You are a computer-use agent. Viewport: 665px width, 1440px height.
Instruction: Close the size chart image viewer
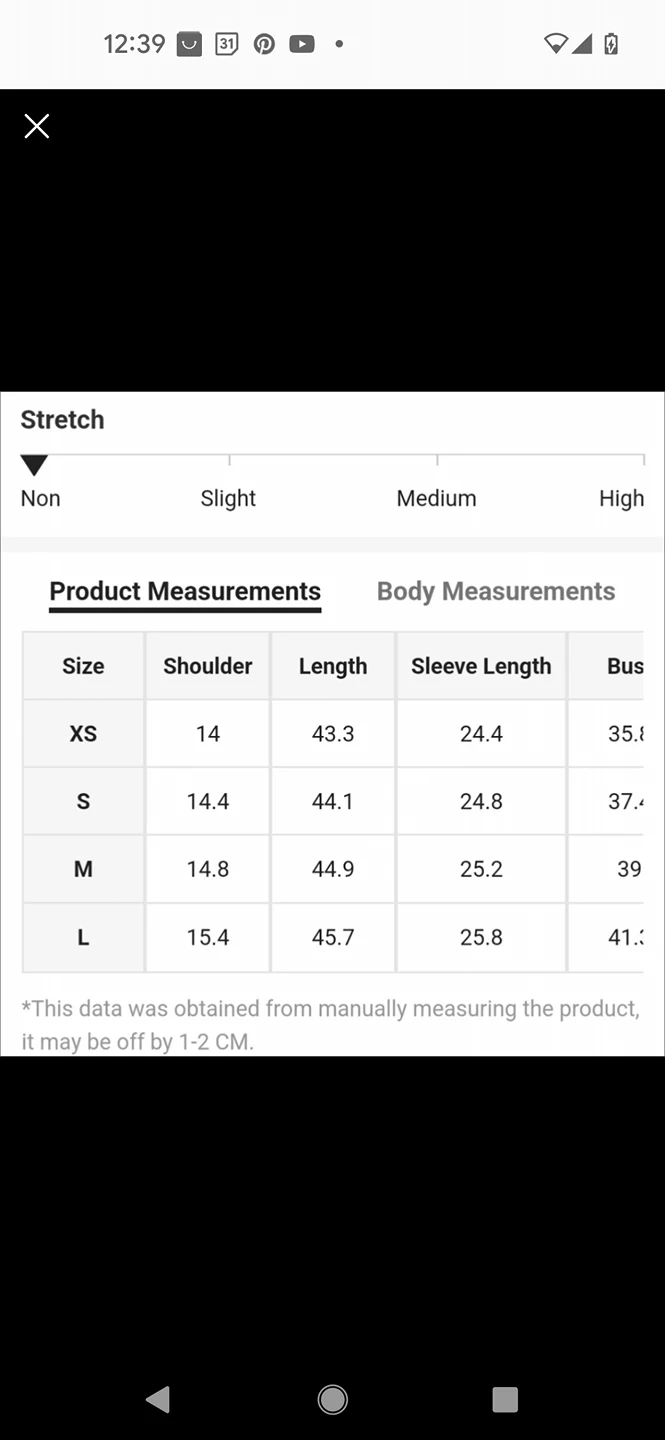coord(37,126)
